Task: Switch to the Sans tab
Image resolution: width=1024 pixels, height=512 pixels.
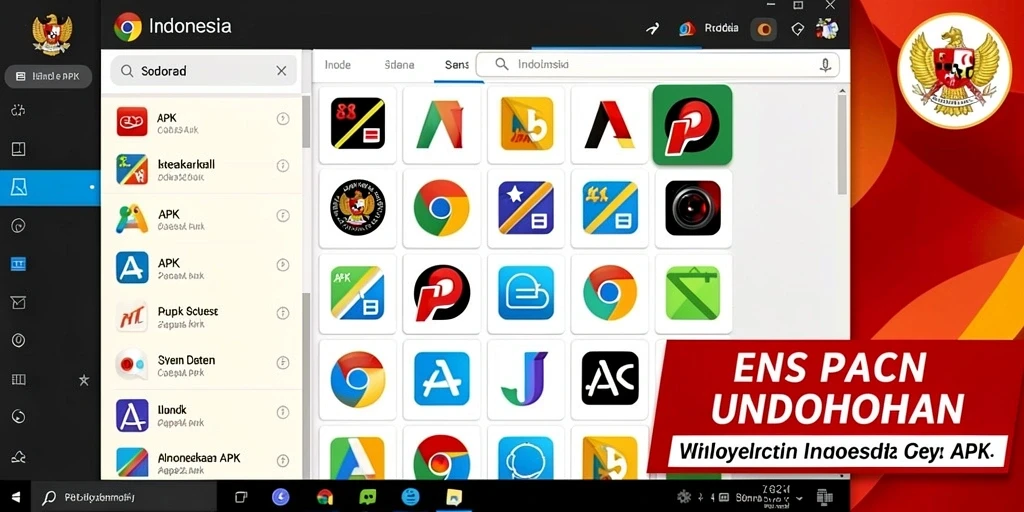Action: (457, 65)
